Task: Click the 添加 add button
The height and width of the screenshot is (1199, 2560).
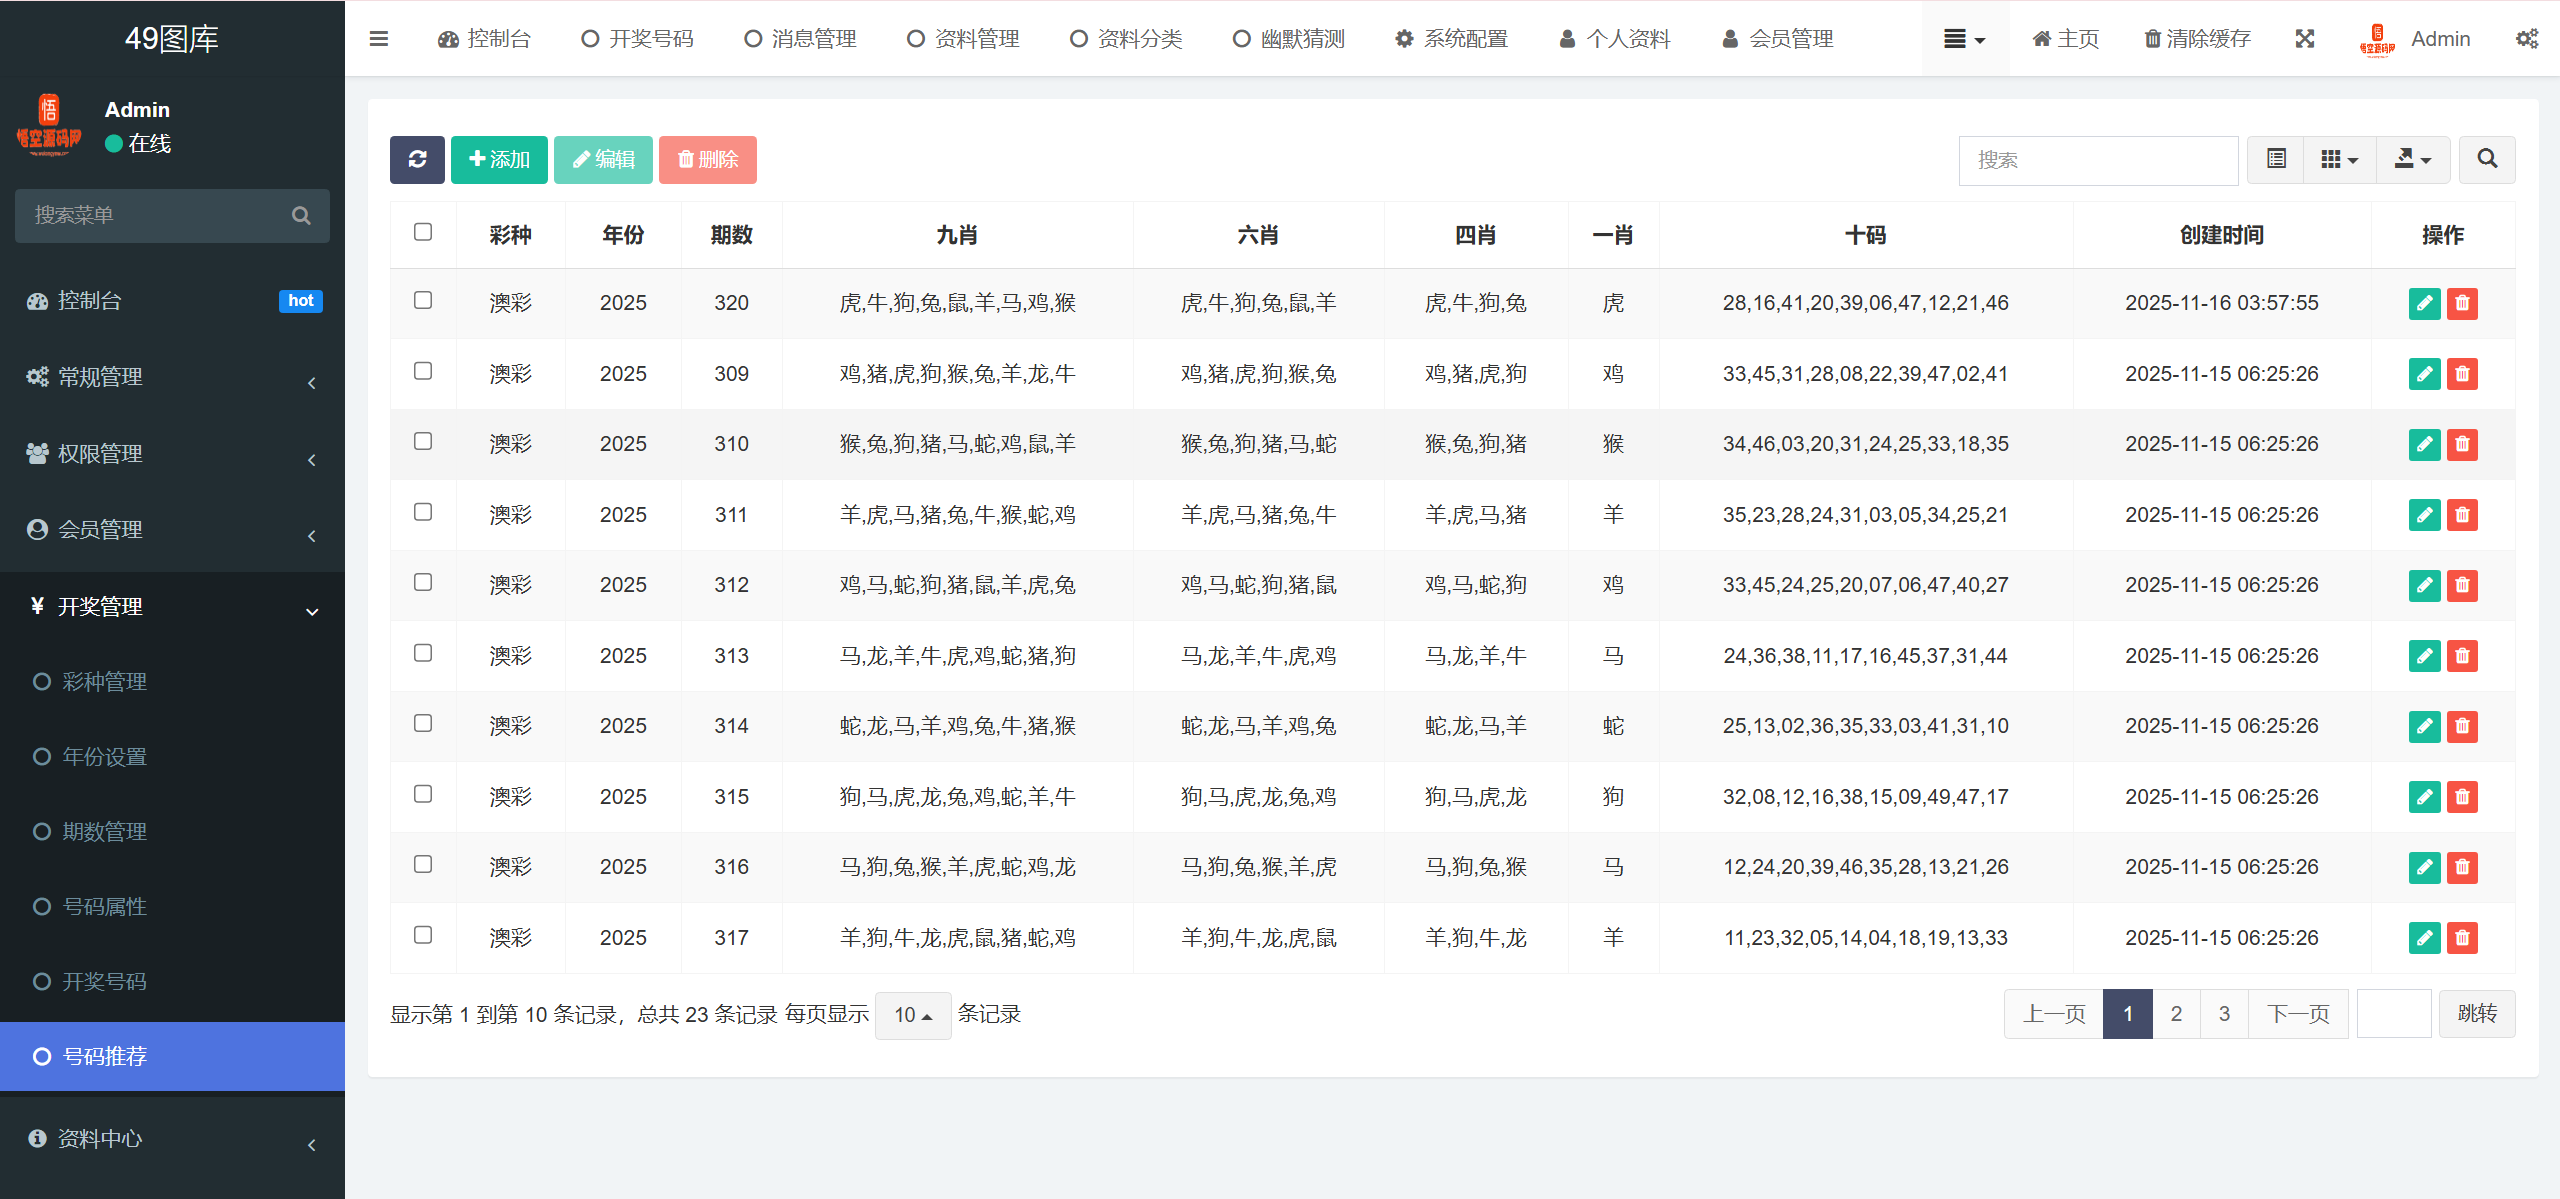Action: [x=499, y=160]
